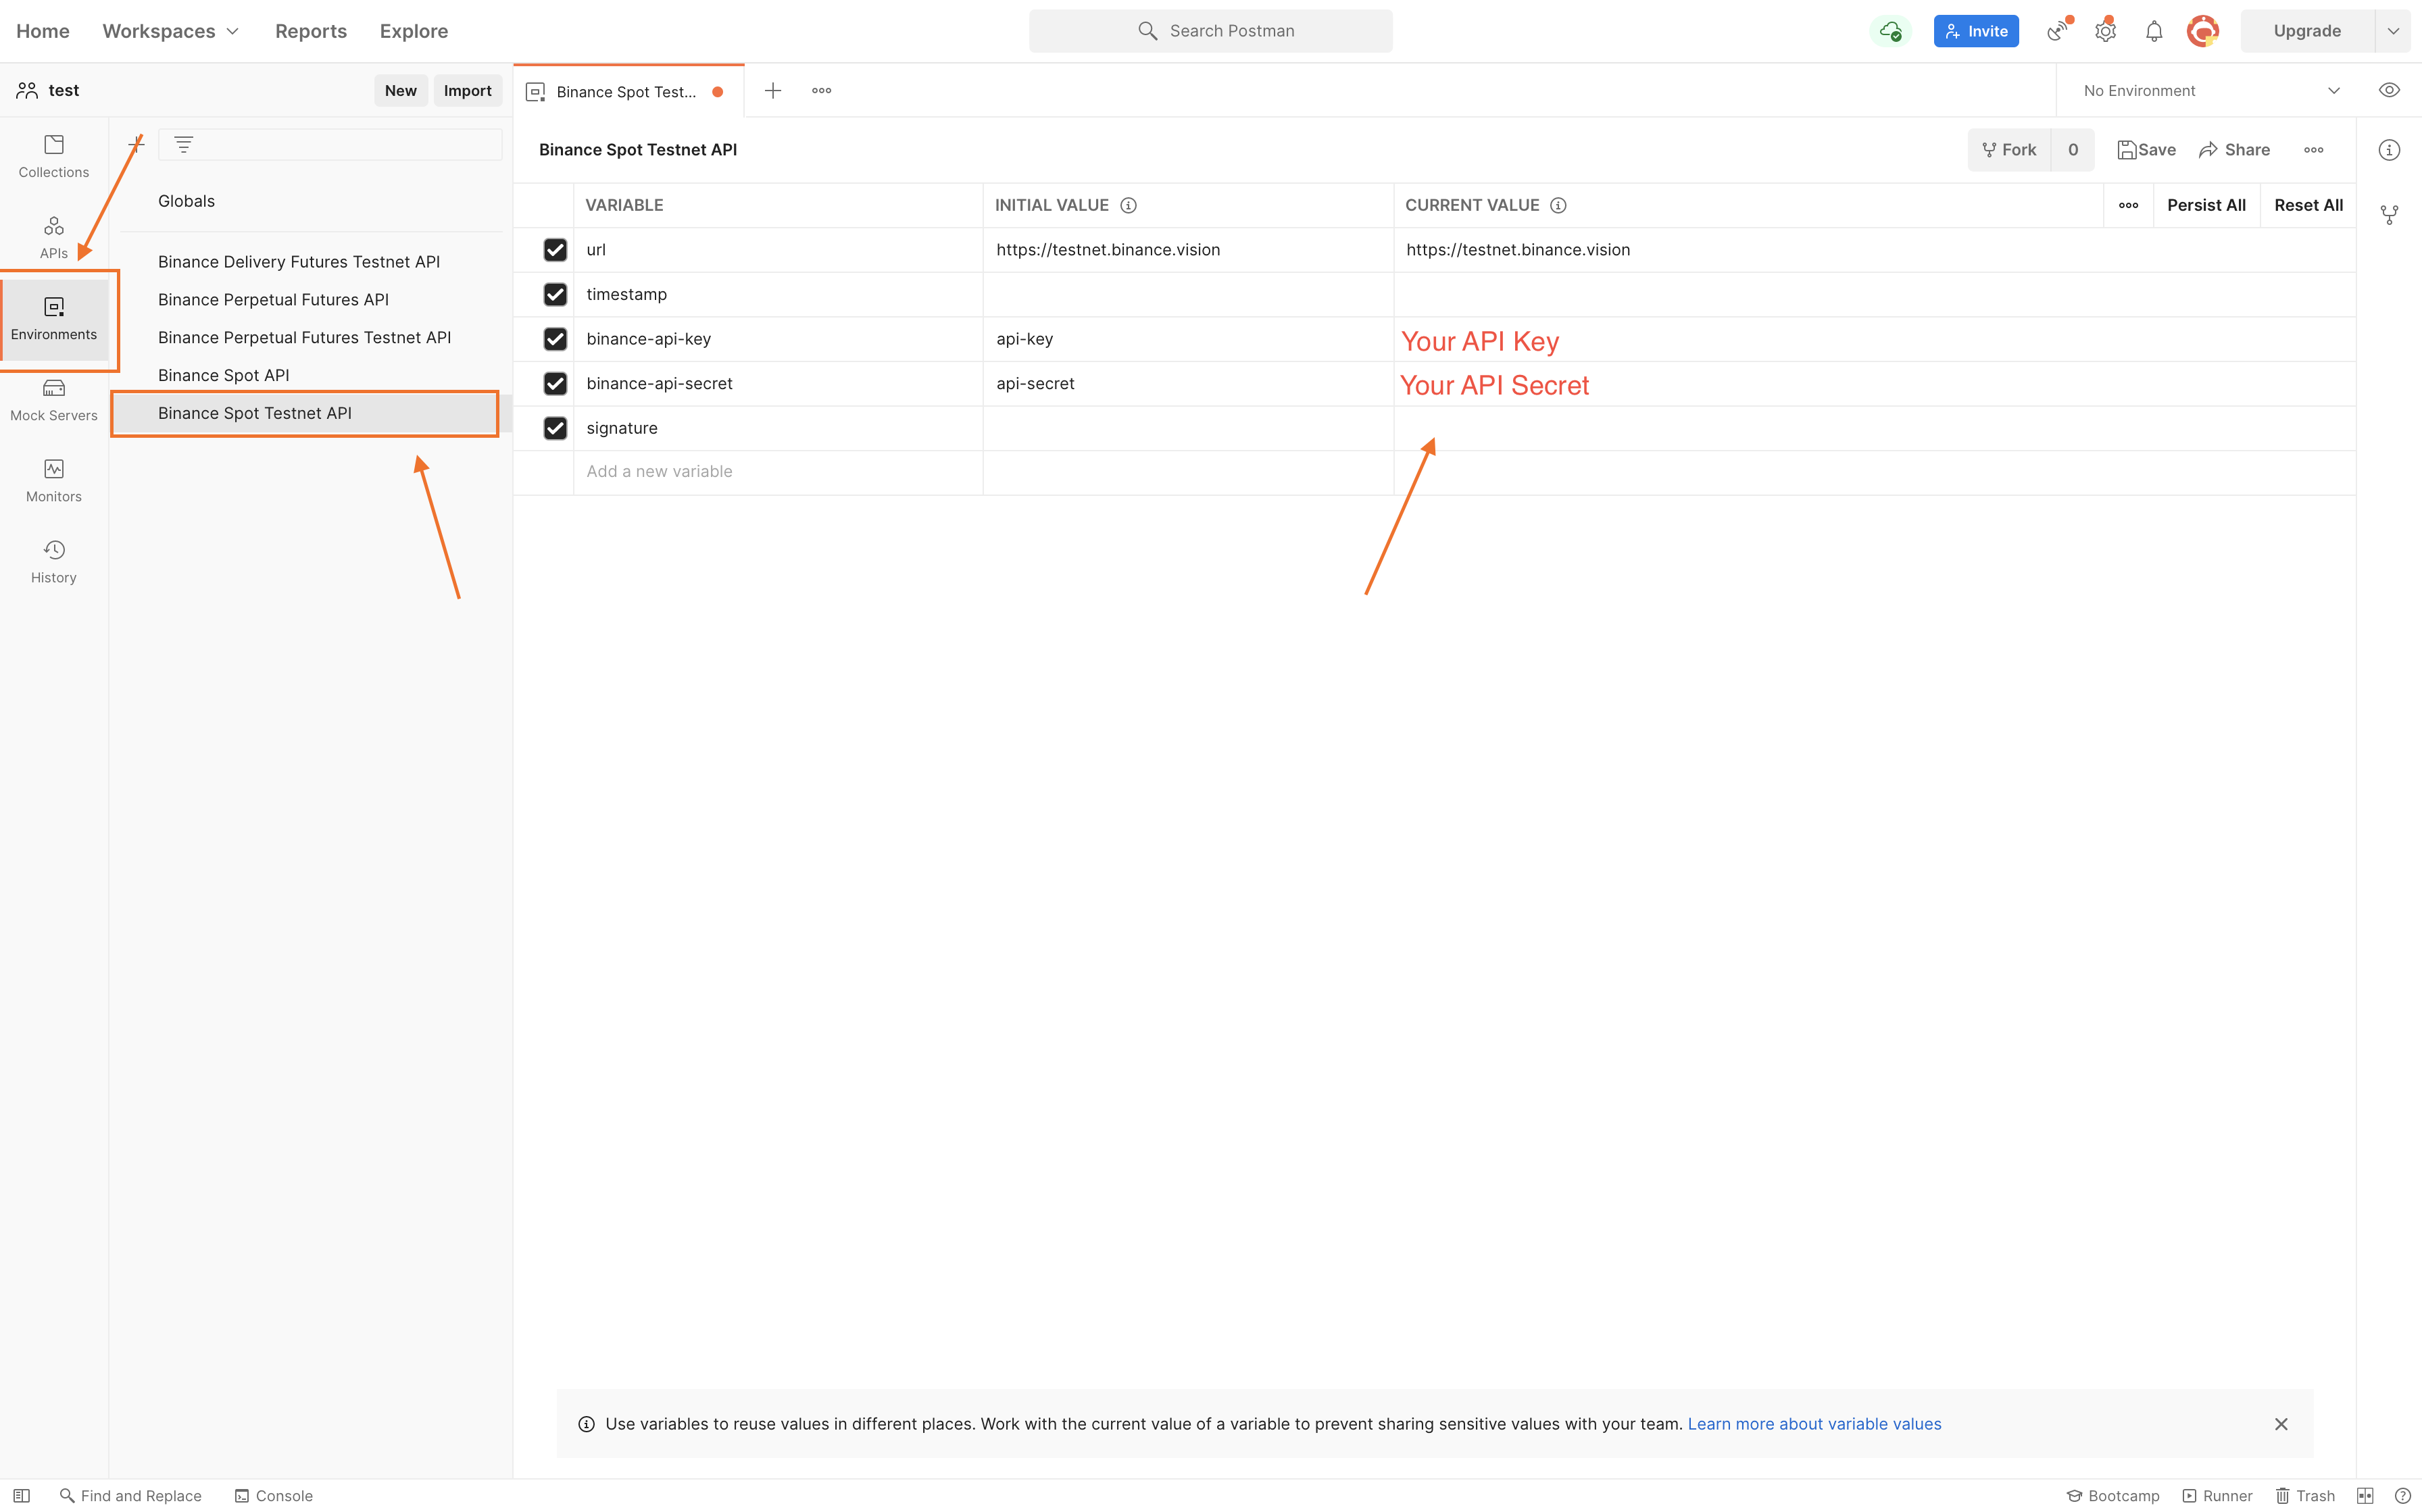Open the Reports menu item
This screenshot has width=2422, height=1512.
pos(311,31)
